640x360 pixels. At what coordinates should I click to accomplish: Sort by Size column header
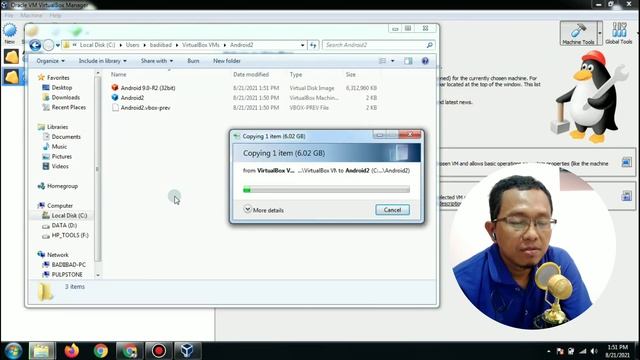(x=351, y=74)
